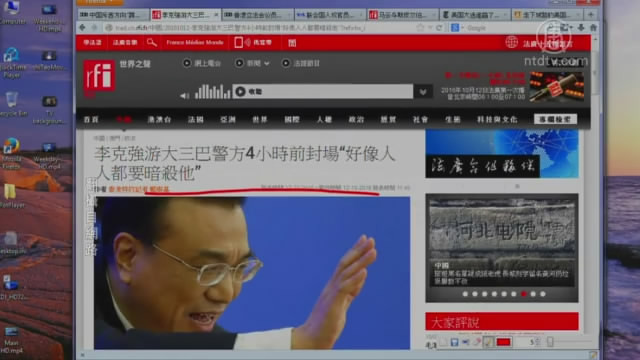Open the search magnifier in red bar
The width and height of the screenshot is (640, 360).
(151, 42)
